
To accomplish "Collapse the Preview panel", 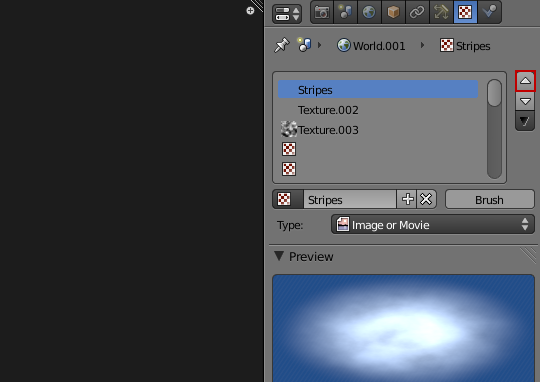I will pyautogui.click(x=279, y=256).
